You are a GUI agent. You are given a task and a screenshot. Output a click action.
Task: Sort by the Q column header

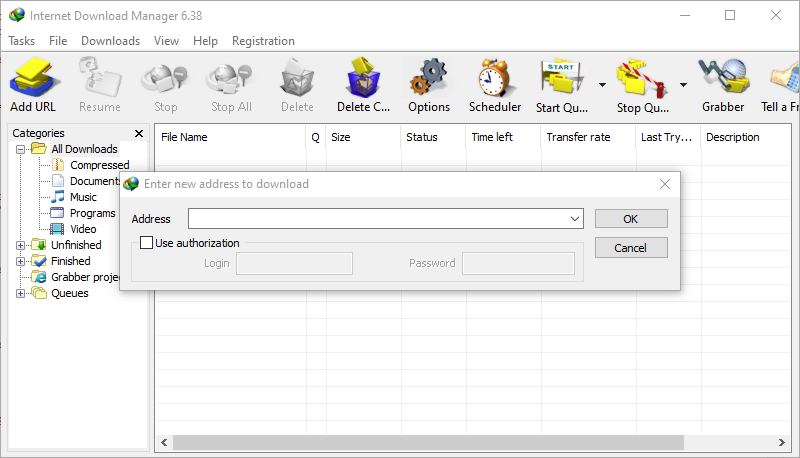pyautogui.click(x=316, y=137)
